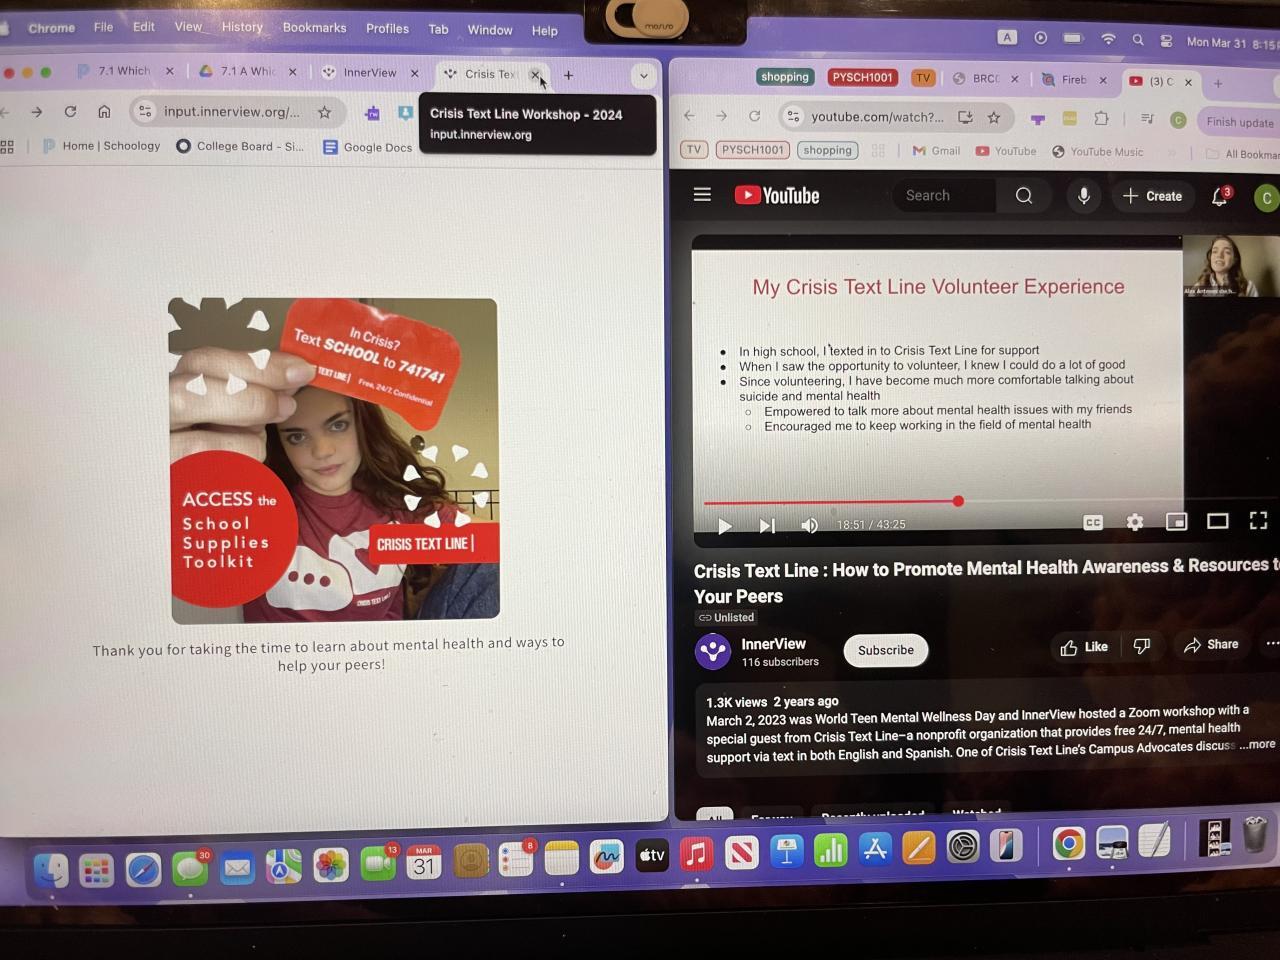Open the YouTube Music bookmark
This screenshot has width=1280, height=960.
[1097, 152]
